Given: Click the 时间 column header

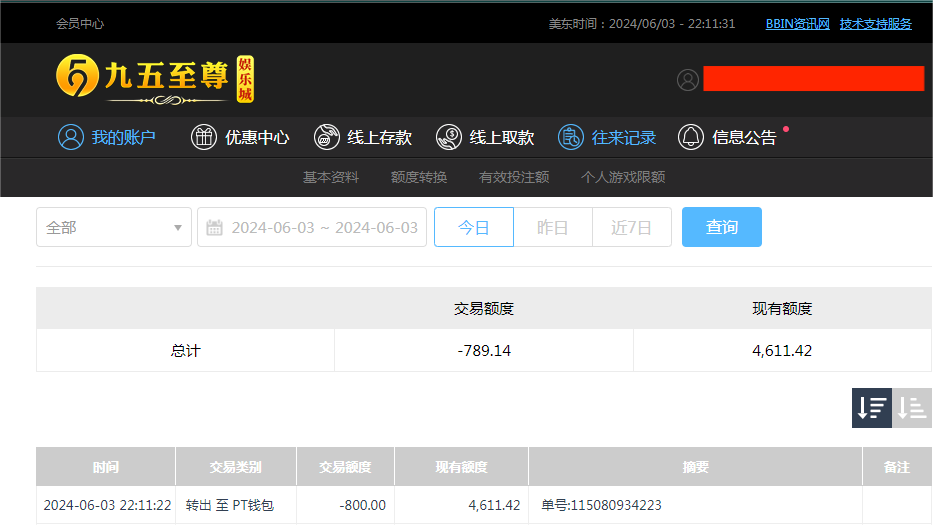Looking at the screenshot, I should 106,467.
